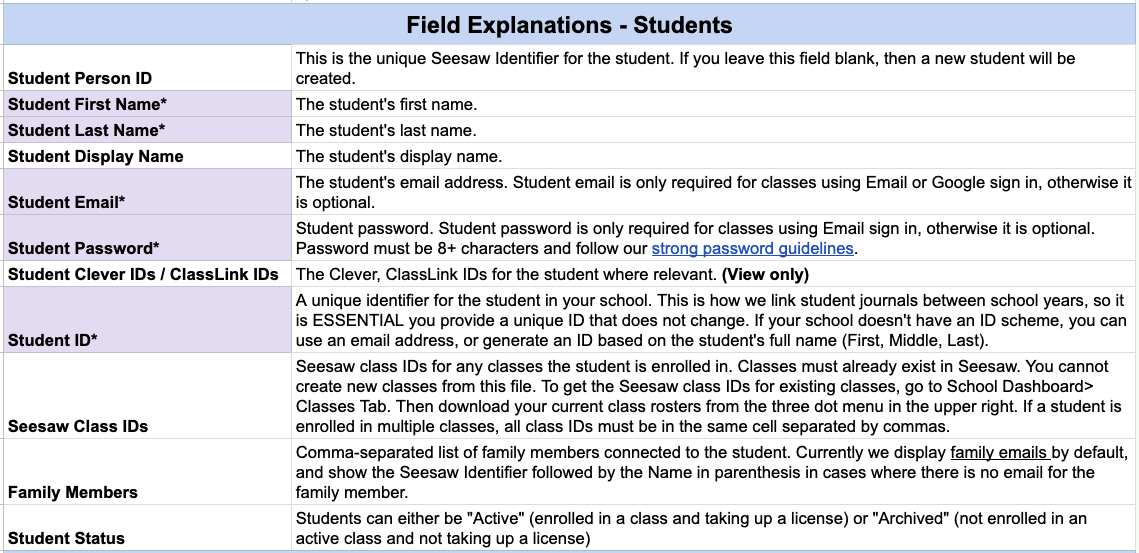
Task: Click the Student ID* label cell
Action: pos(147,320)
